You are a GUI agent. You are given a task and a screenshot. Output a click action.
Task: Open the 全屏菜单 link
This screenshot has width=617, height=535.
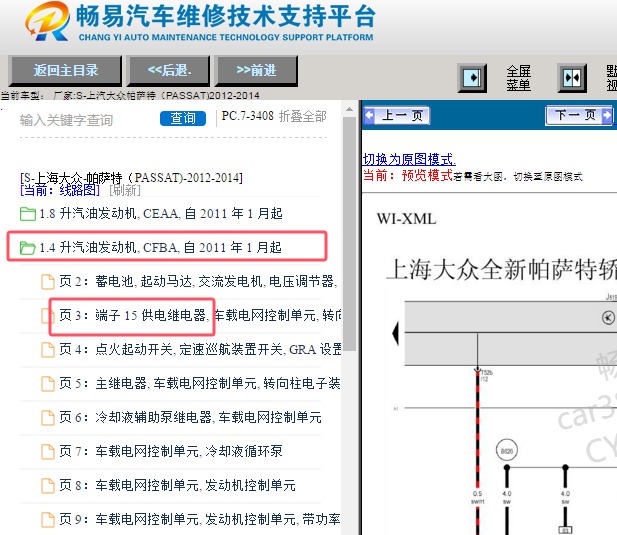click(518, 78)
